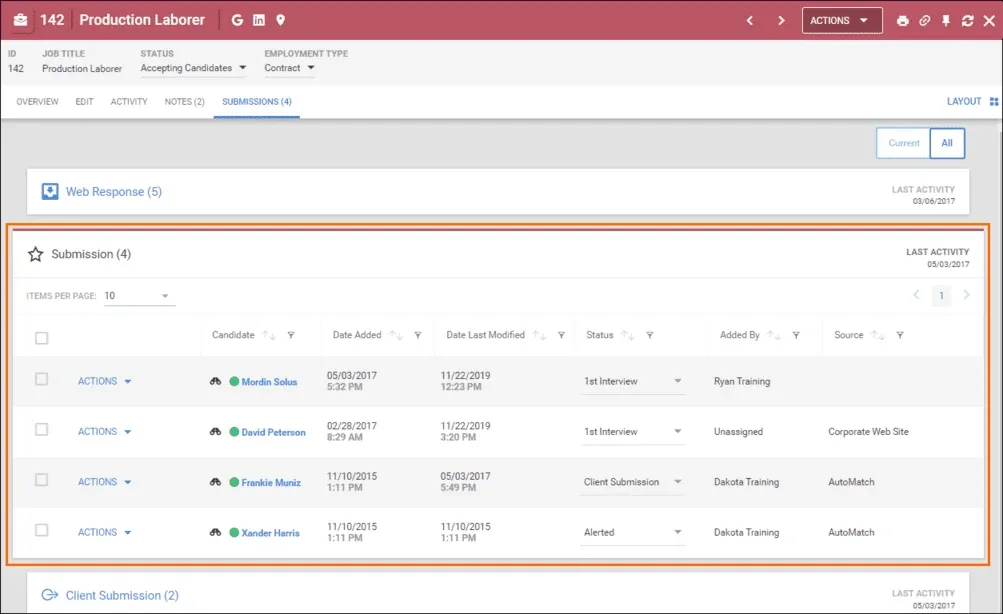Open the David Peterson candidate link
The width and height of the screenshot is (1003, 614).
(x=273, y=432)
